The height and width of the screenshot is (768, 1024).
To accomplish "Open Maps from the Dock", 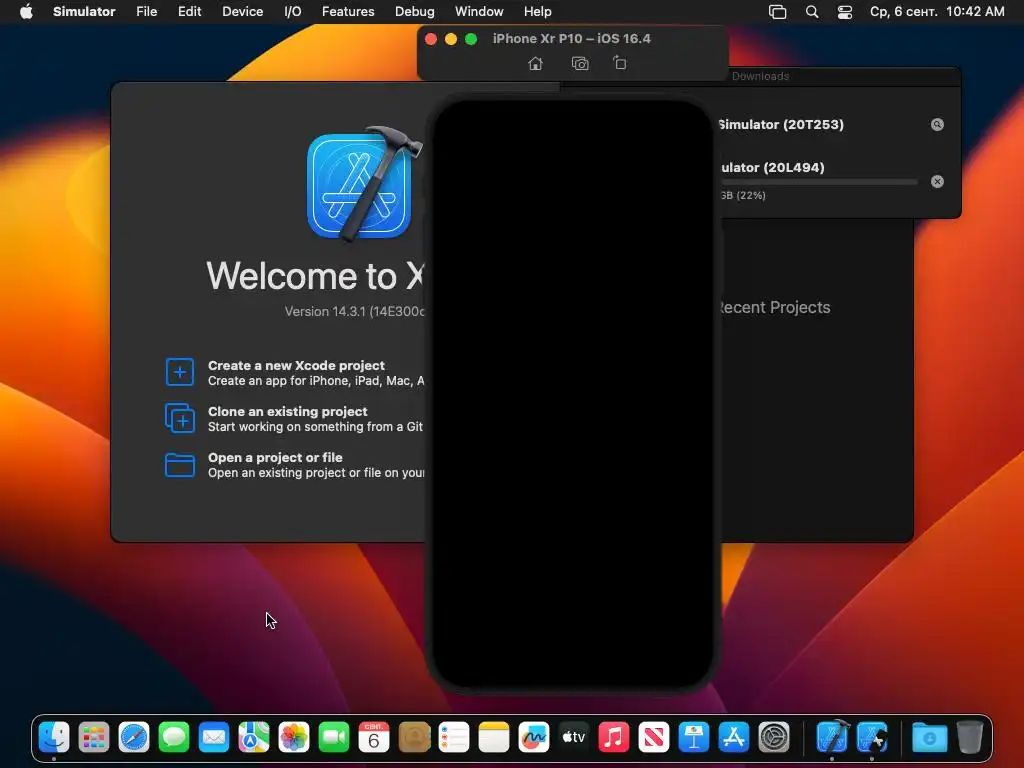I will (254, 738).
